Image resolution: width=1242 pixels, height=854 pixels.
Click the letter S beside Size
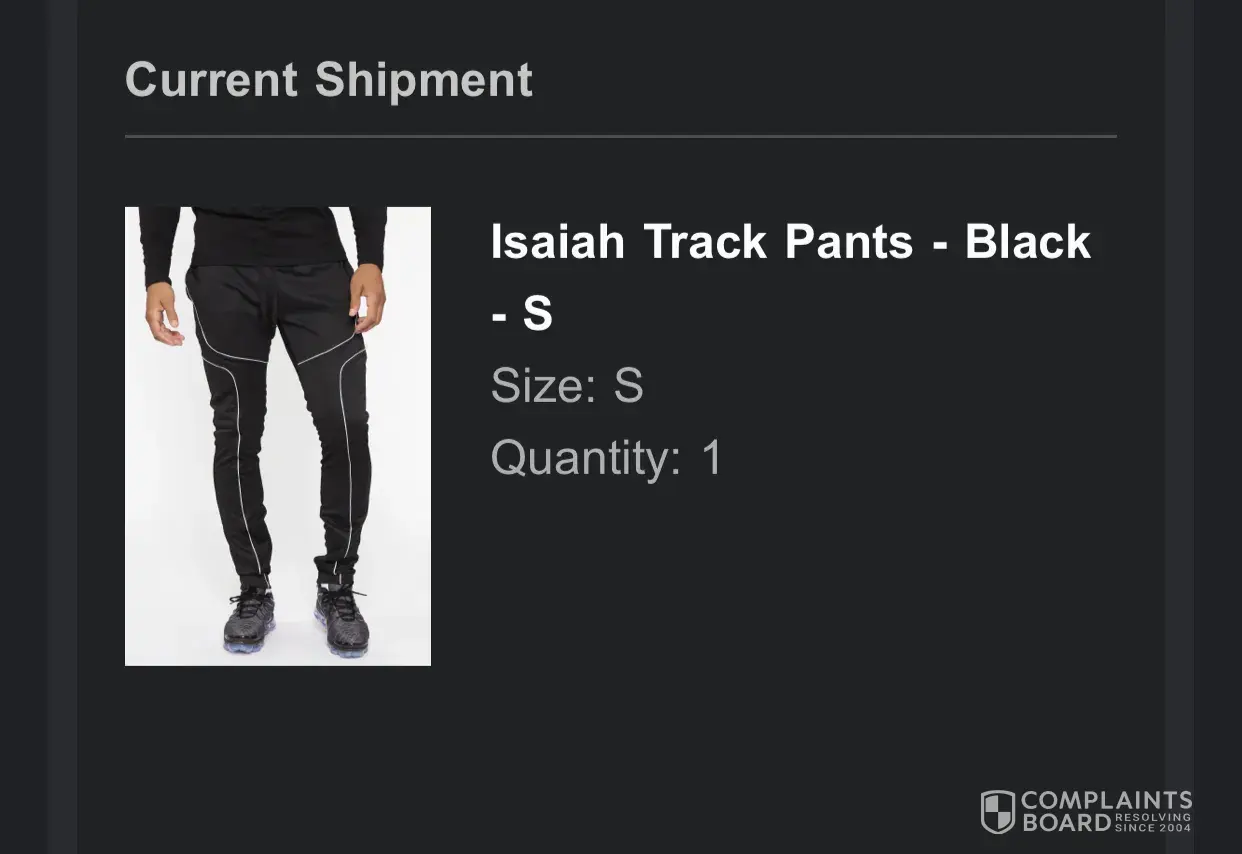pos(628,385)
